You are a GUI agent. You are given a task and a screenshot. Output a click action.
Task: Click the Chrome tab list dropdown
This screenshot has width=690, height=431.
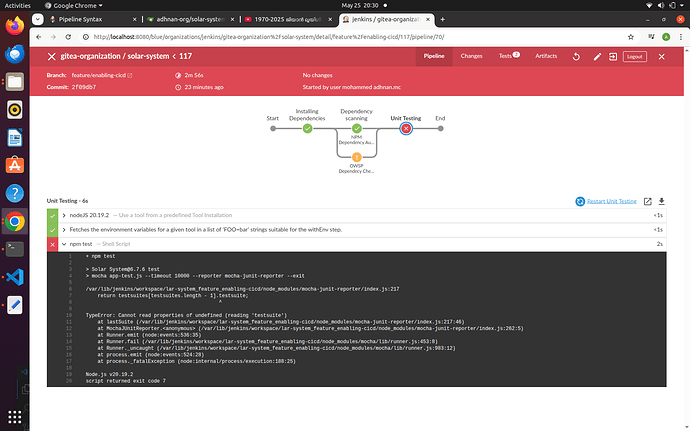(38, 19)
